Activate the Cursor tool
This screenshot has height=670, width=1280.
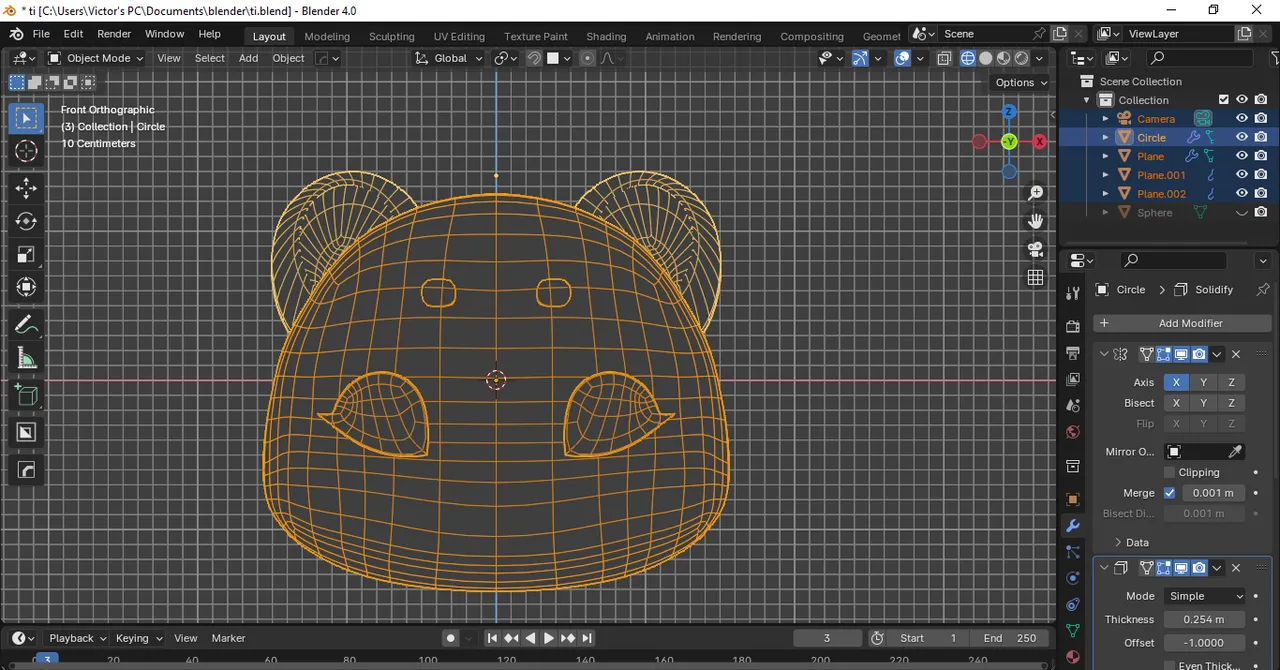(26, 151)
